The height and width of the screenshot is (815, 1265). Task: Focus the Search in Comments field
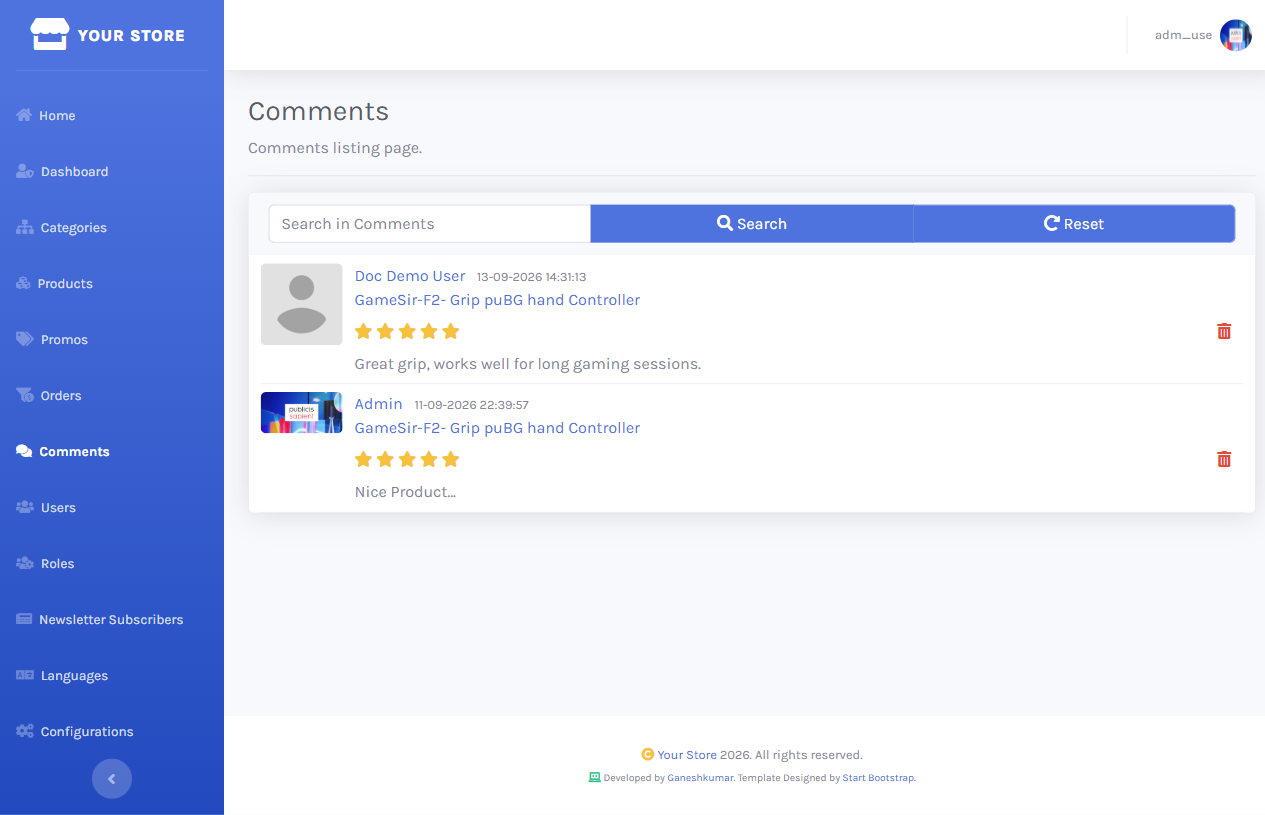430,224
